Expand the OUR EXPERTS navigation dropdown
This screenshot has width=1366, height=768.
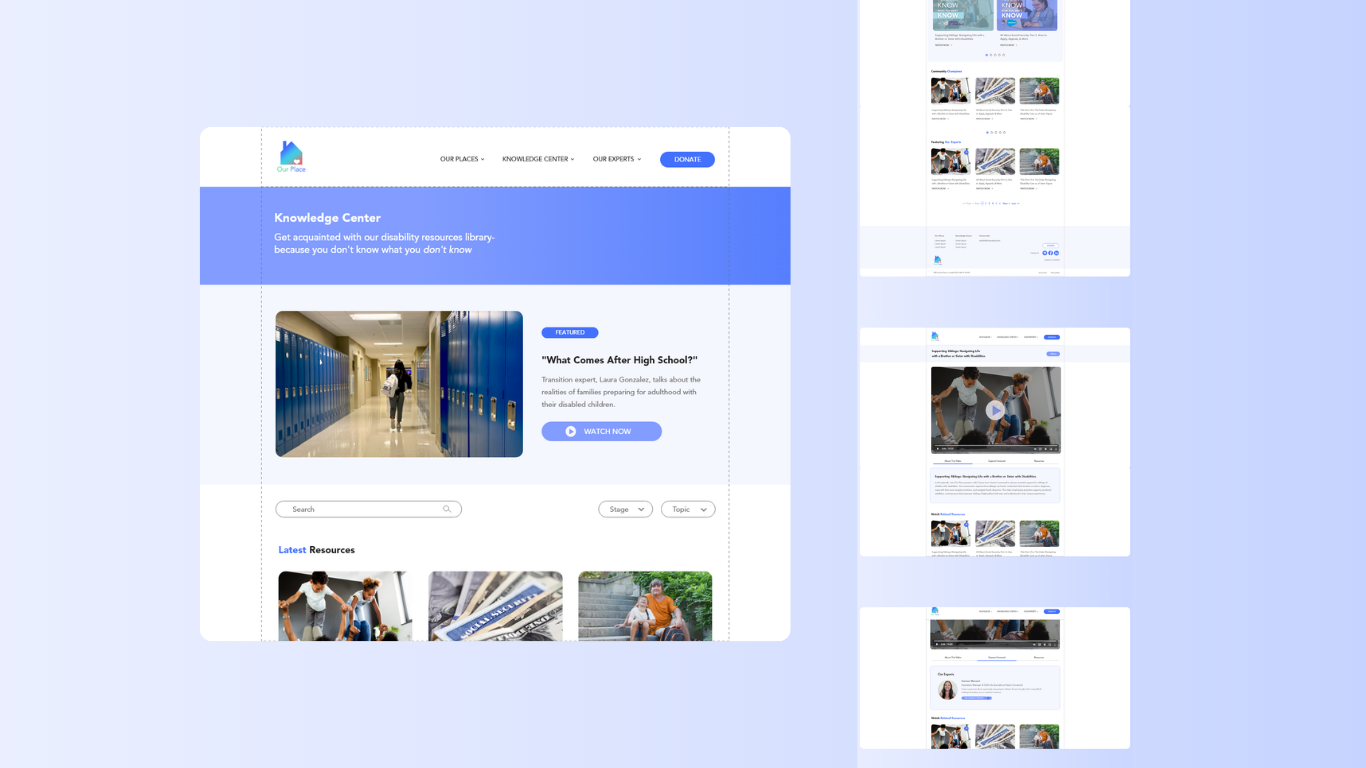point(616,158)
